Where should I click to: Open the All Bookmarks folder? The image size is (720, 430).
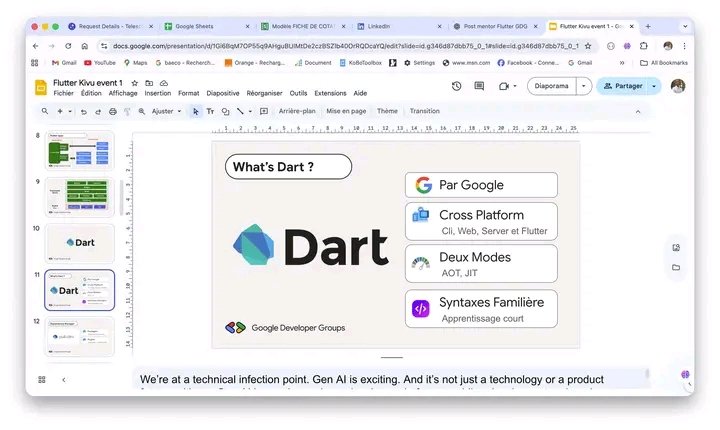click(664, 63)
